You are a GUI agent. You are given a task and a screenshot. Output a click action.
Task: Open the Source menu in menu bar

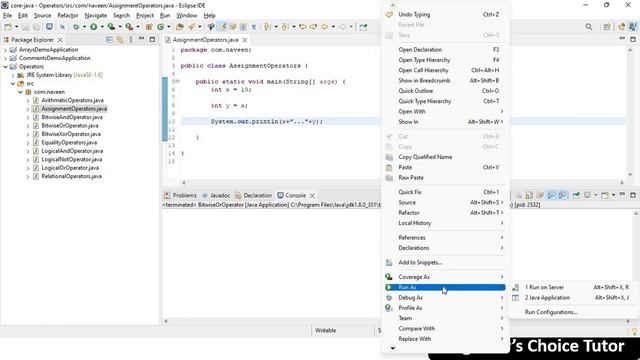42,16
